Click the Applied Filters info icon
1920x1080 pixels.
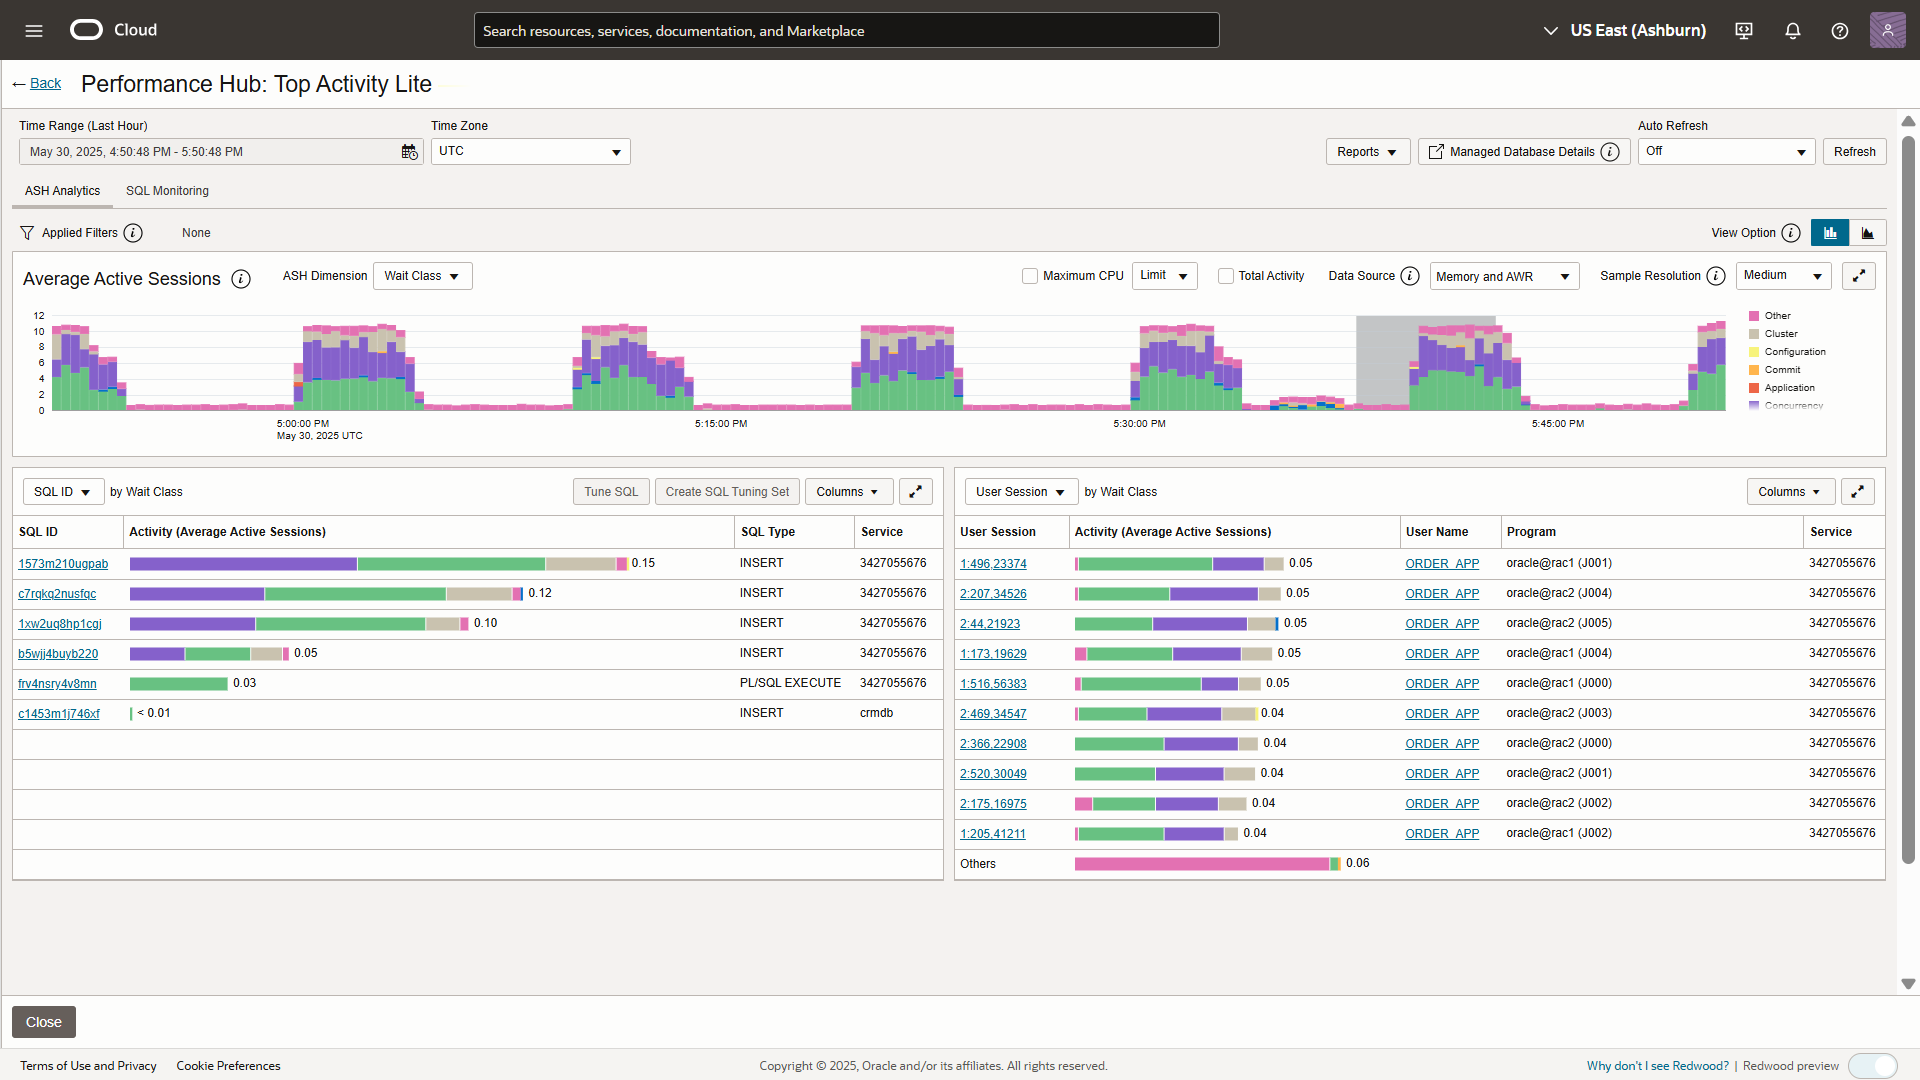[x=133, y=233]
